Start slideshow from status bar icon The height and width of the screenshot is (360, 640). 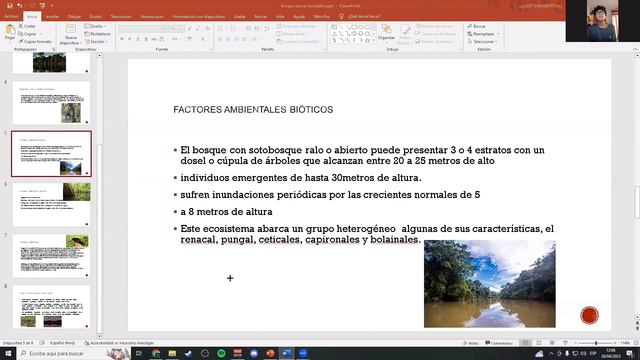[565, 343]
